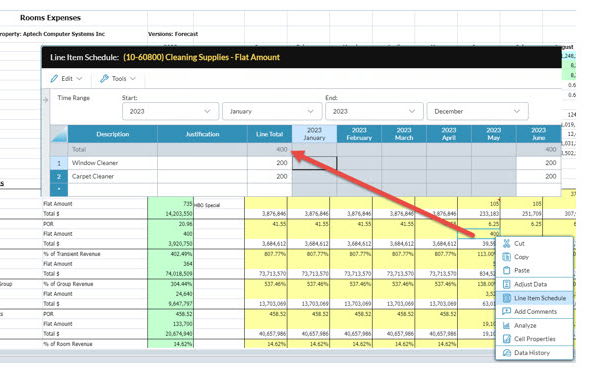Screen dimensions: 606x379
Task: Open the Start year 2023 dropdown
Action: tap(170, 111)
